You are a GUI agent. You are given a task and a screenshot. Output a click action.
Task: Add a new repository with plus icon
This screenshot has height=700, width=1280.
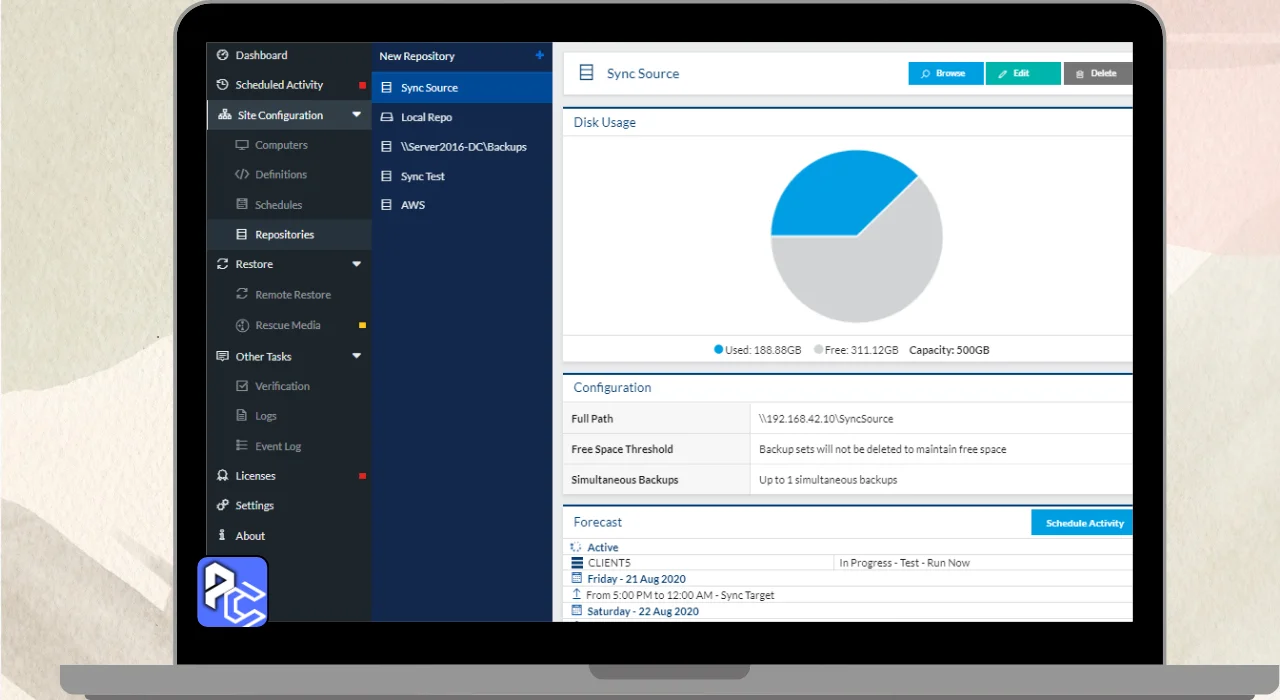(540, 56)
